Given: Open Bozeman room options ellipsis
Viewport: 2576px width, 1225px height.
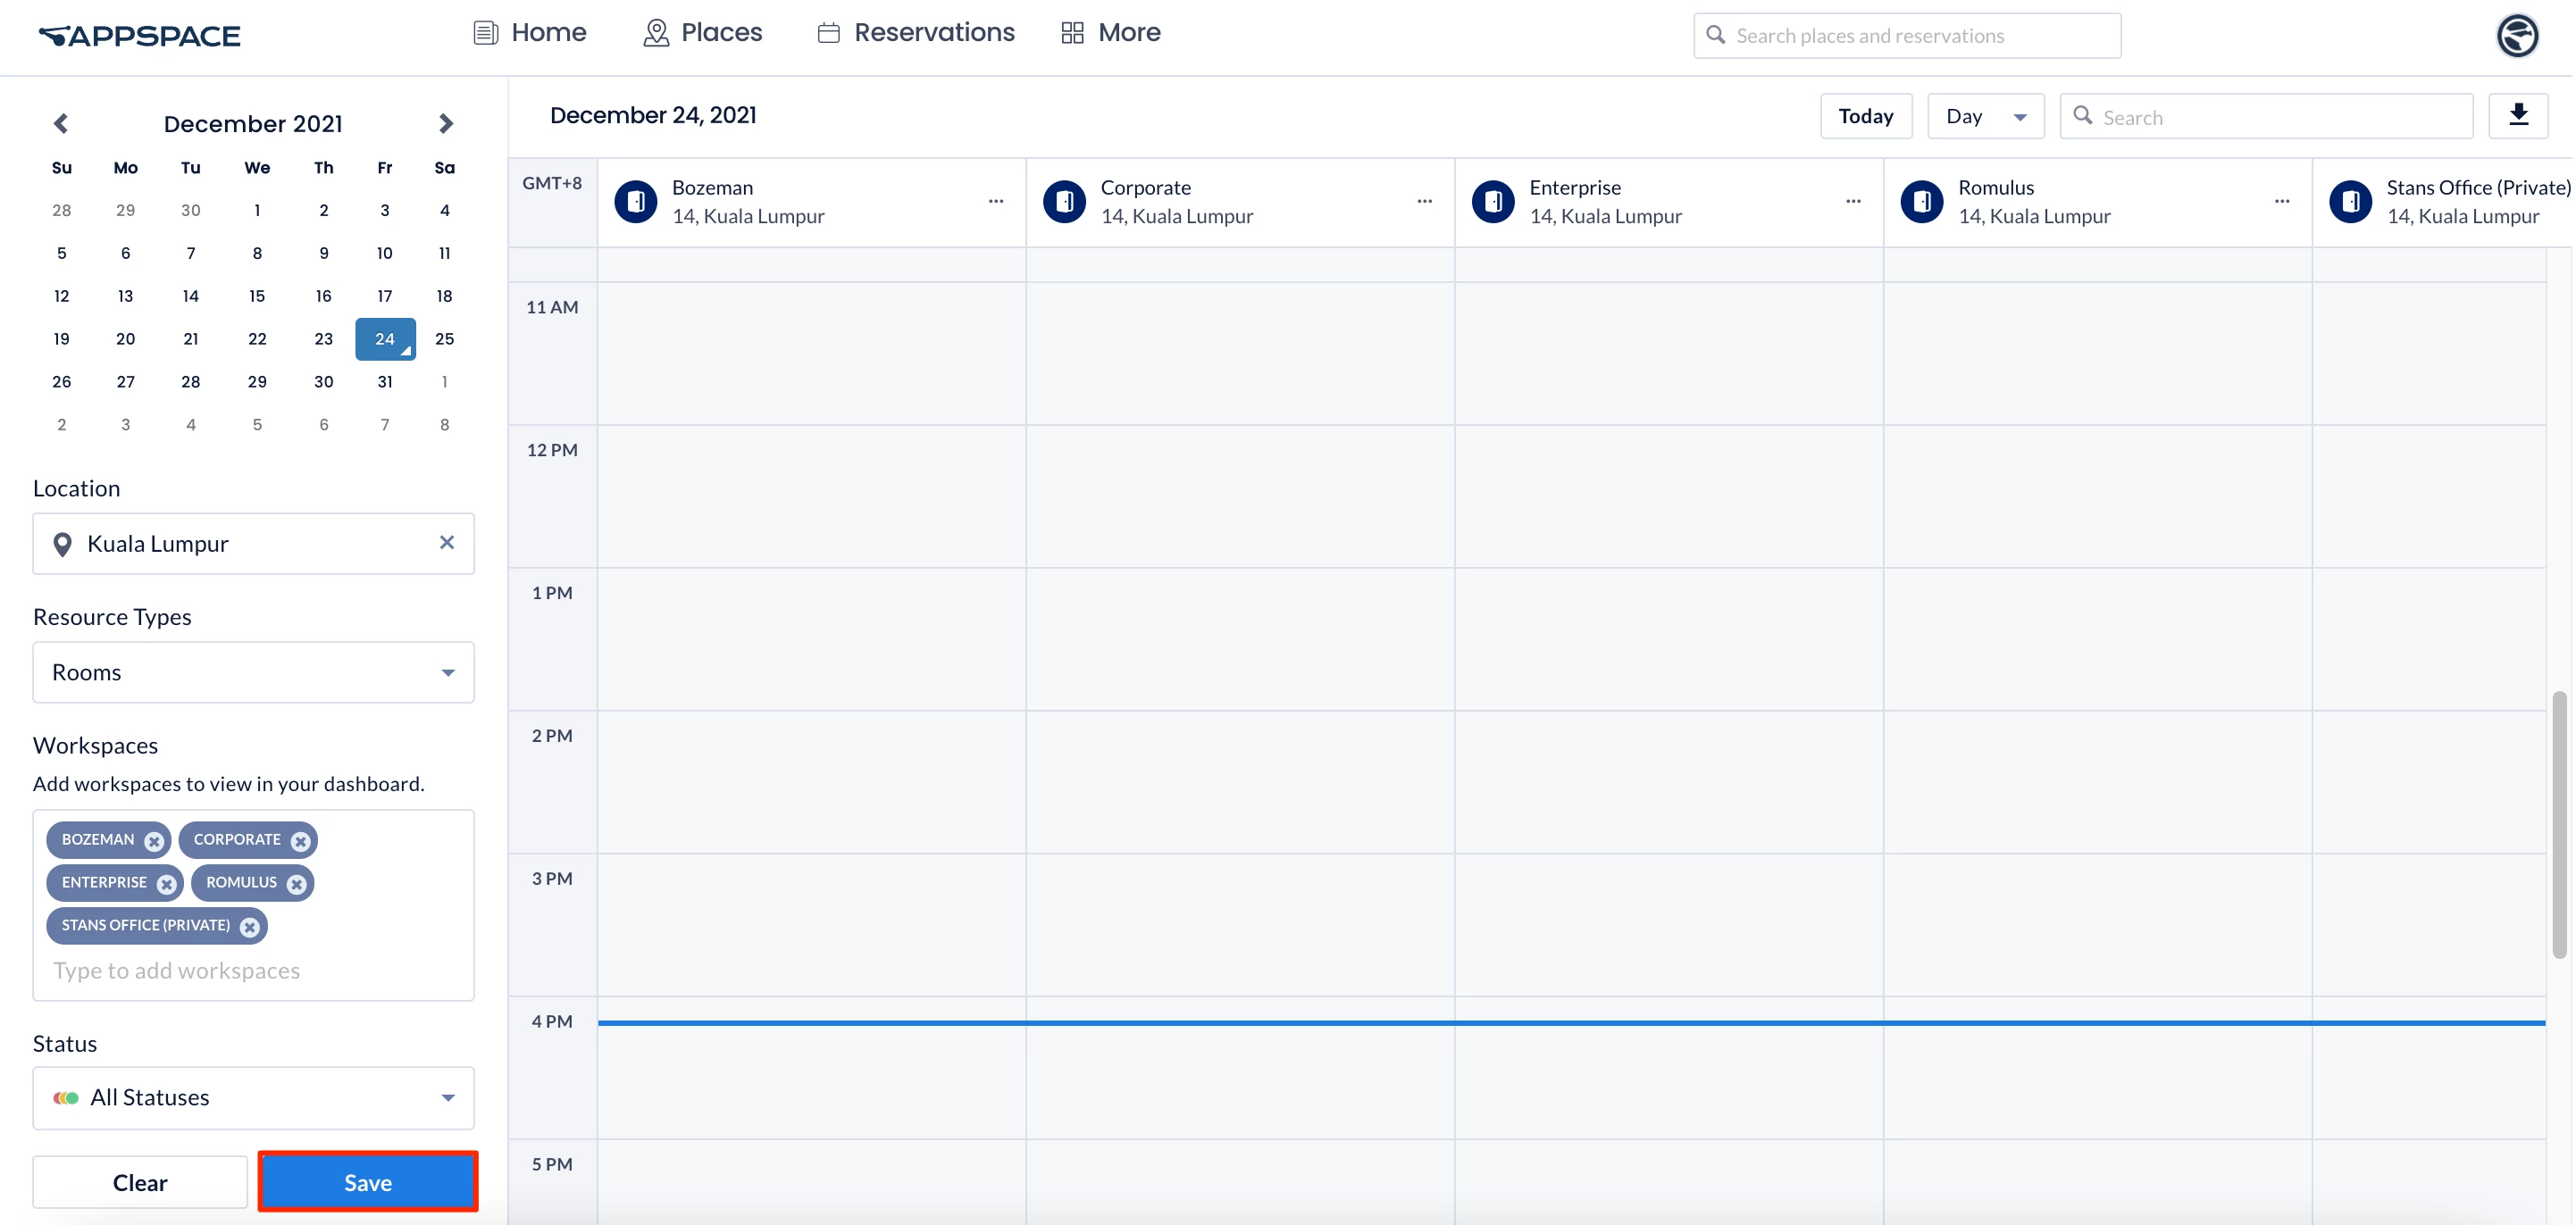Looking at the screenshot, I should pos(995,201).
